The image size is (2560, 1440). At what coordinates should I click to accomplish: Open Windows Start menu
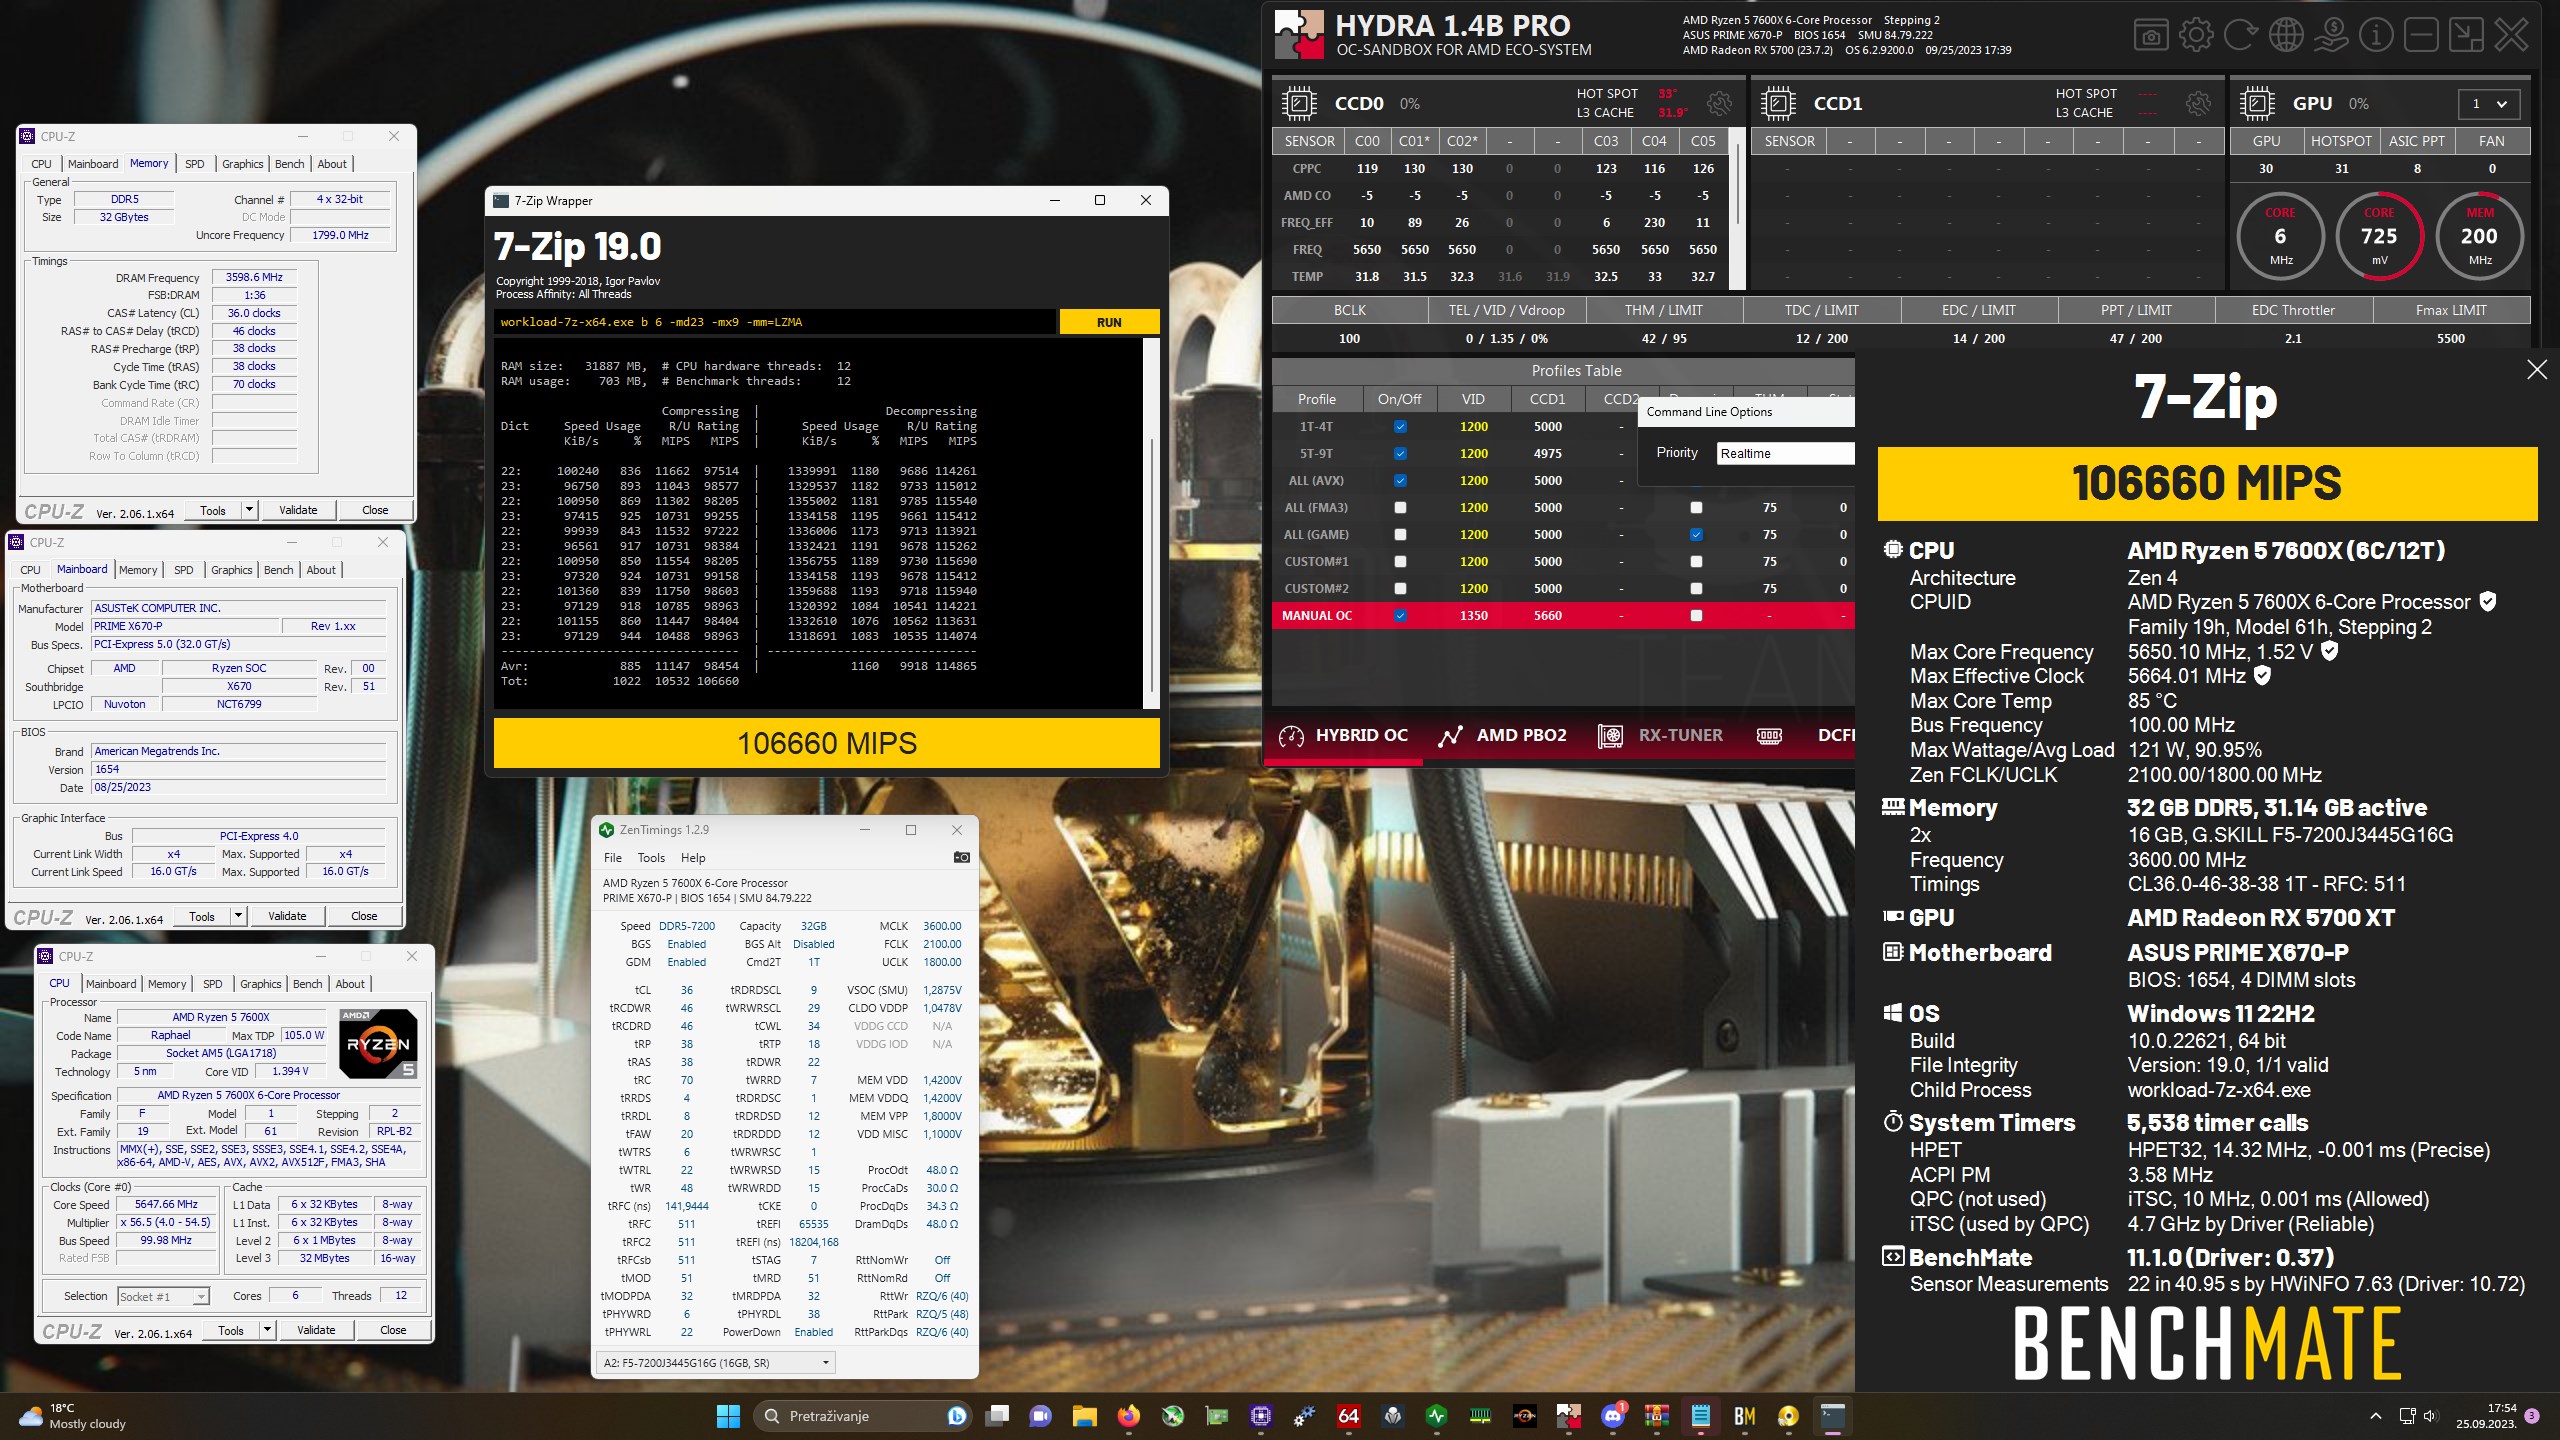point(728,1416)
